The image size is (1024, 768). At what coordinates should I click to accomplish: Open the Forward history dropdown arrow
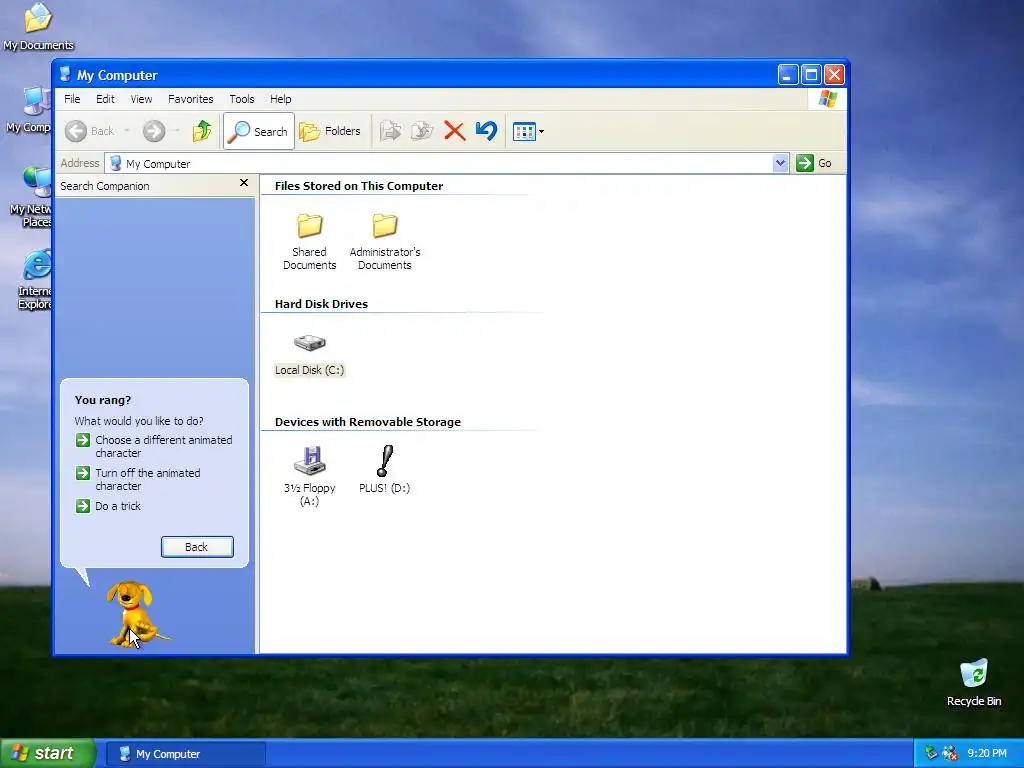click(176, 131)
